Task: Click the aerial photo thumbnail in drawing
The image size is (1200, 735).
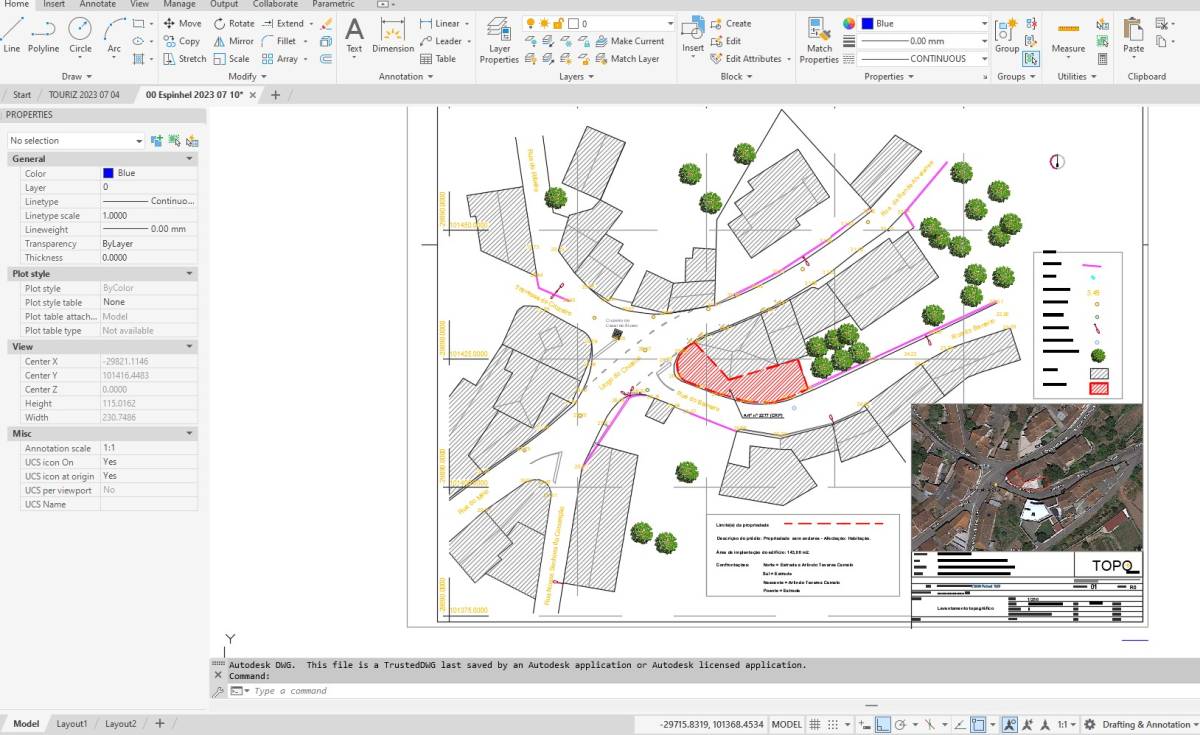Action: (x=1026, y=477)
